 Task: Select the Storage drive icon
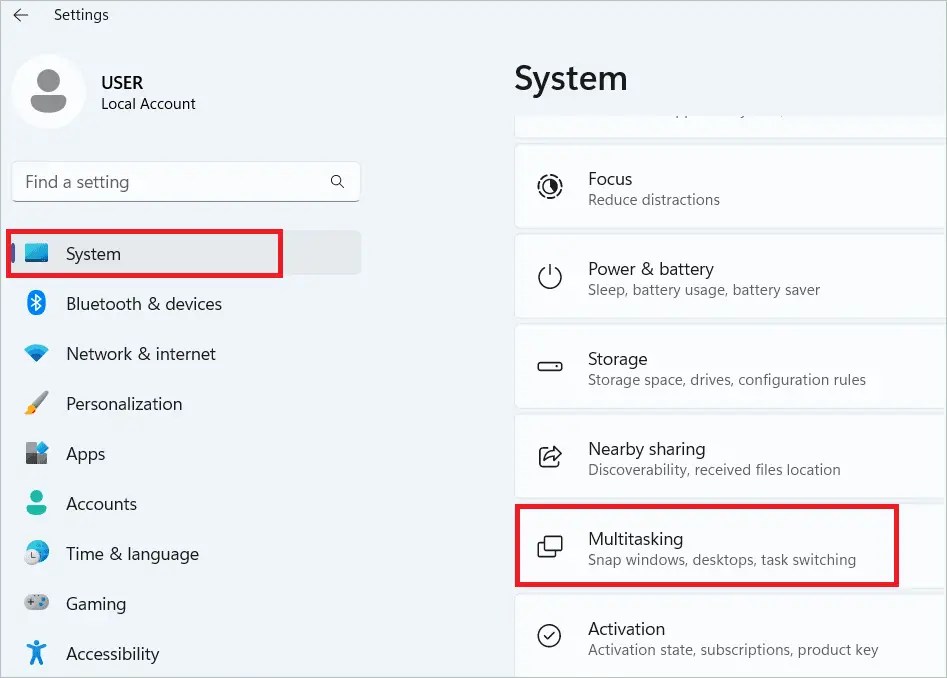(549, 366)
